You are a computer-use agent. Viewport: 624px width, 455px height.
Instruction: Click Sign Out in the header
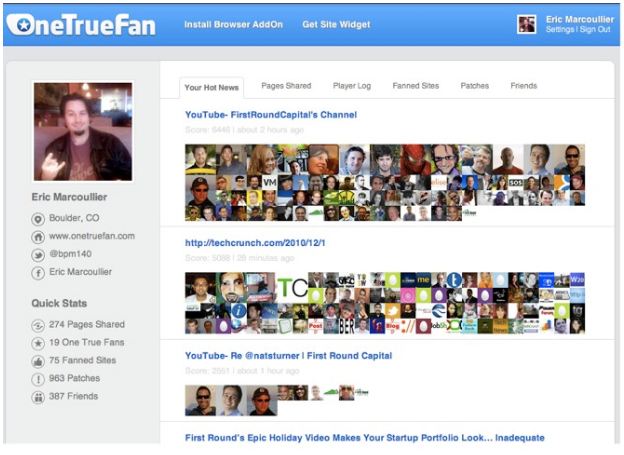pos(595,29)
